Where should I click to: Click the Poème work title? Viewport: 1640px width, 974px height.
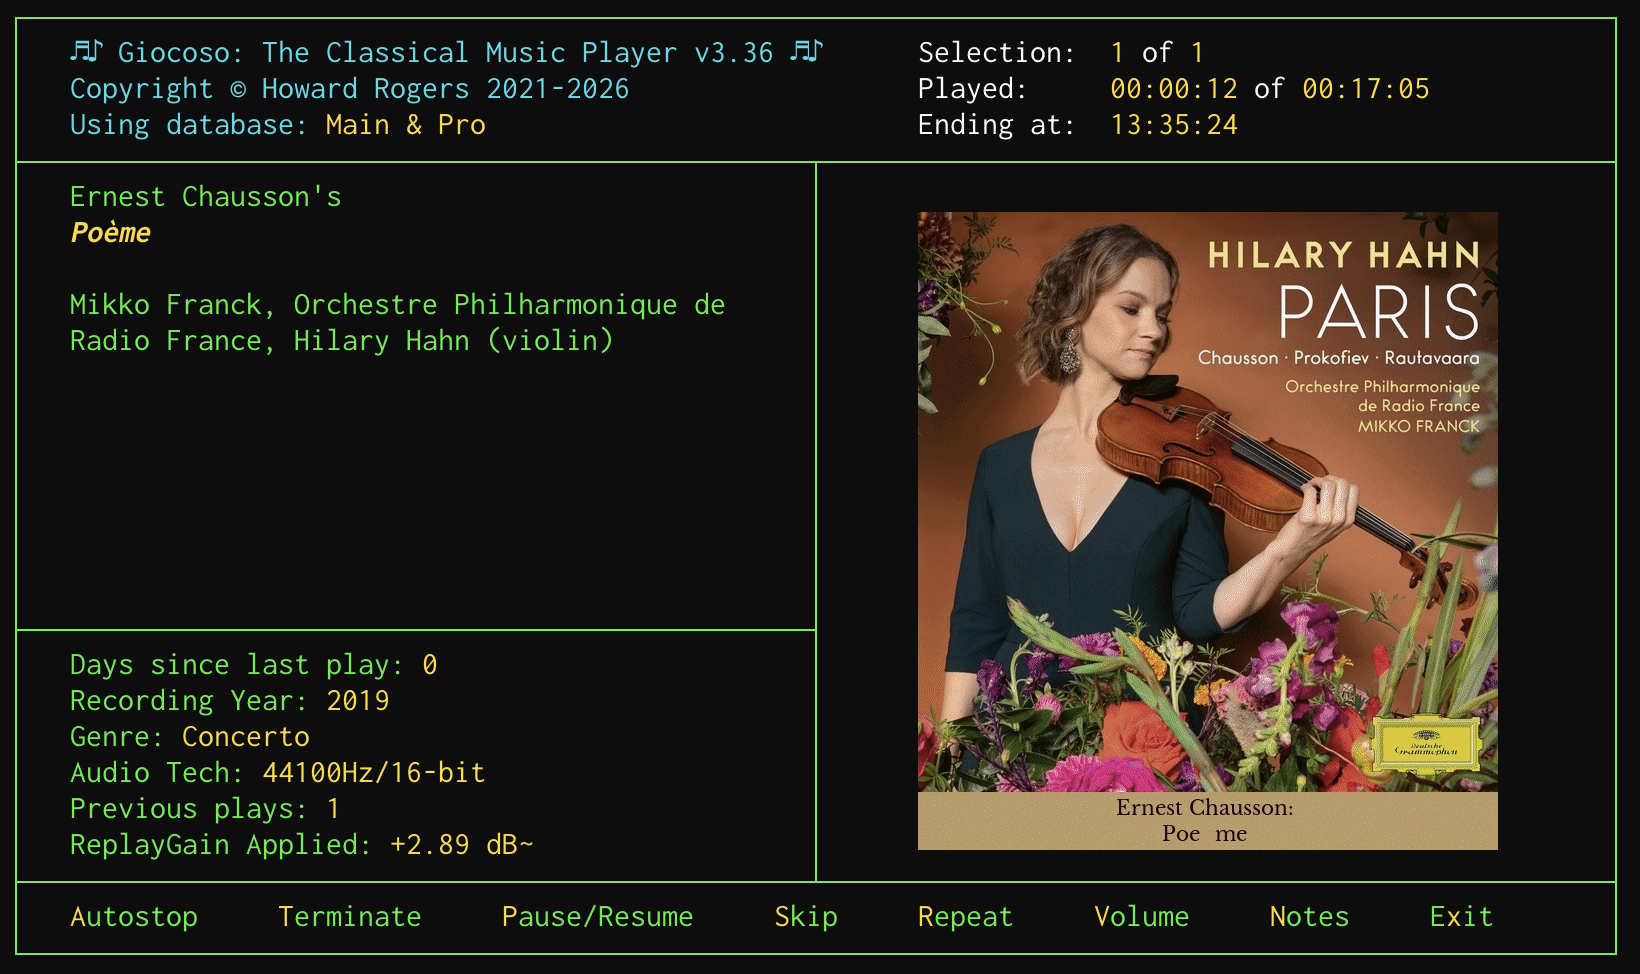(110, 233)
